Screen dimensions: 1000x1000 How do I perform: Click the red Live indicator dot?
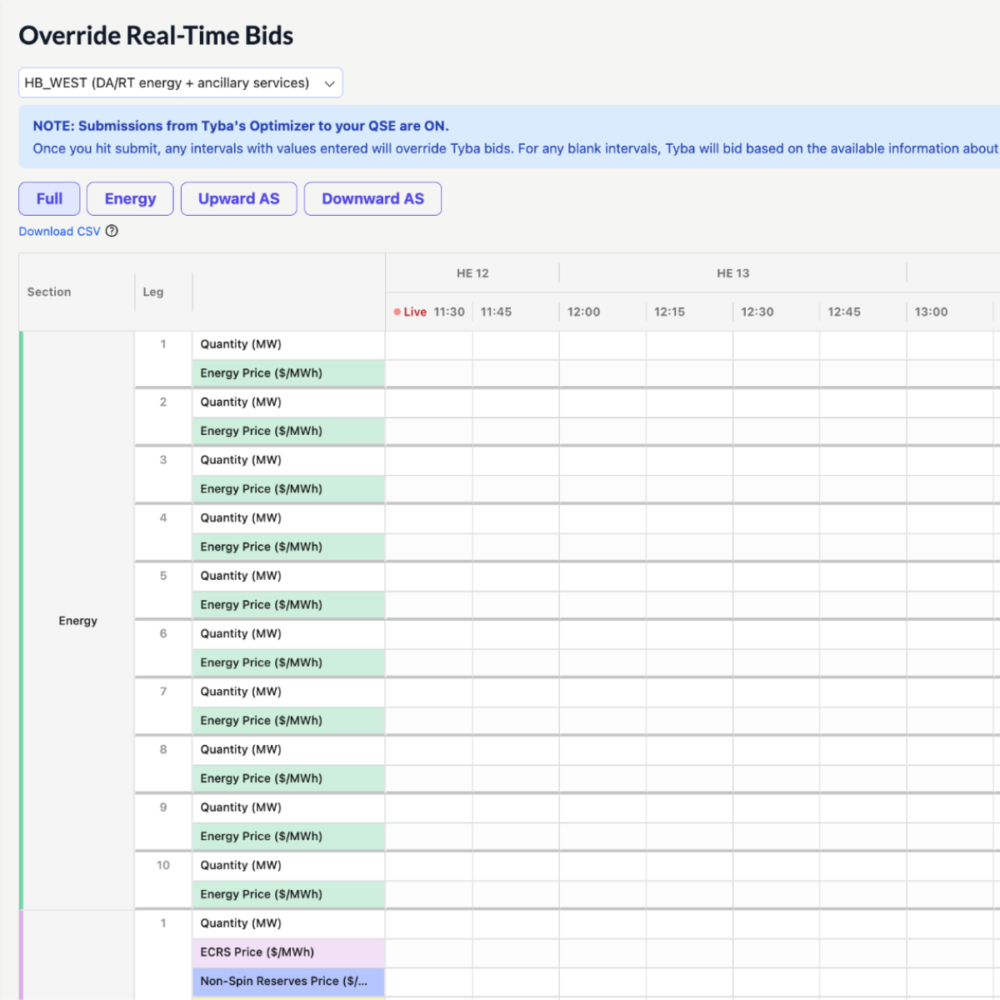pyautogui.click(x=398, y=311)
